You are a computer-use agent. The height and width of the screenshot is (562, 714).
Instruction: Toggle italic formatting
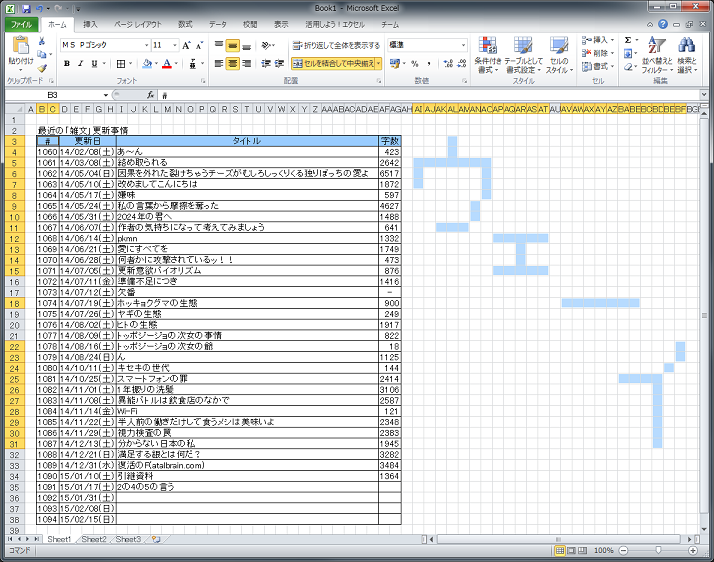[80, 63]
